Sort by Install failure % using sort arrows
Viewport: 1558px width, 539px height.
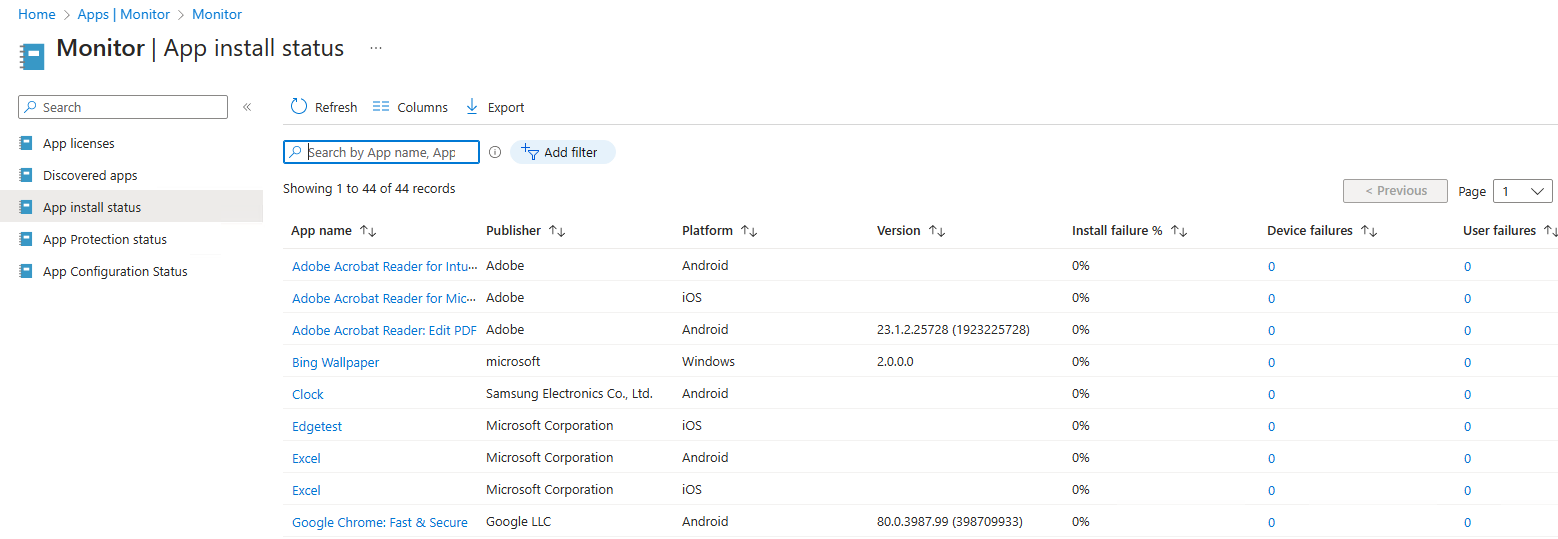[1179, 231]
